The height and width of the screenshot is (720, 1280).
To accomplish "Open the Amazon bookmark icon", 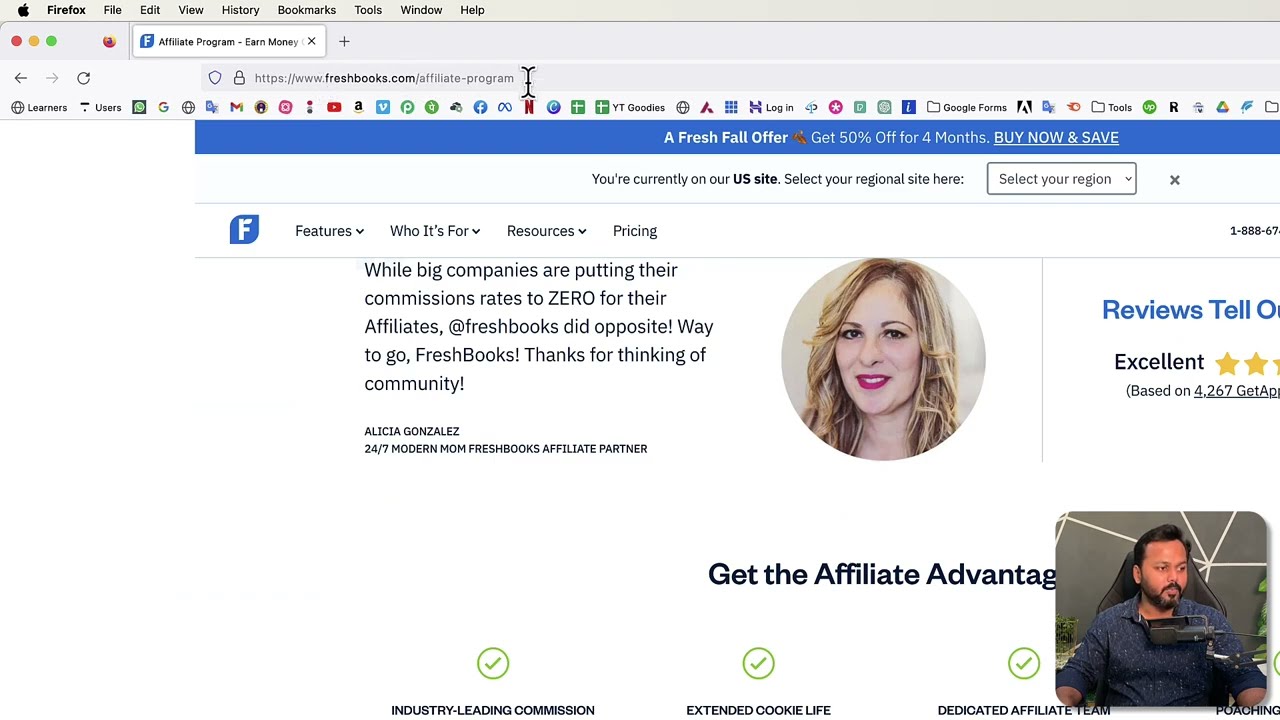I will coord(358,107).
